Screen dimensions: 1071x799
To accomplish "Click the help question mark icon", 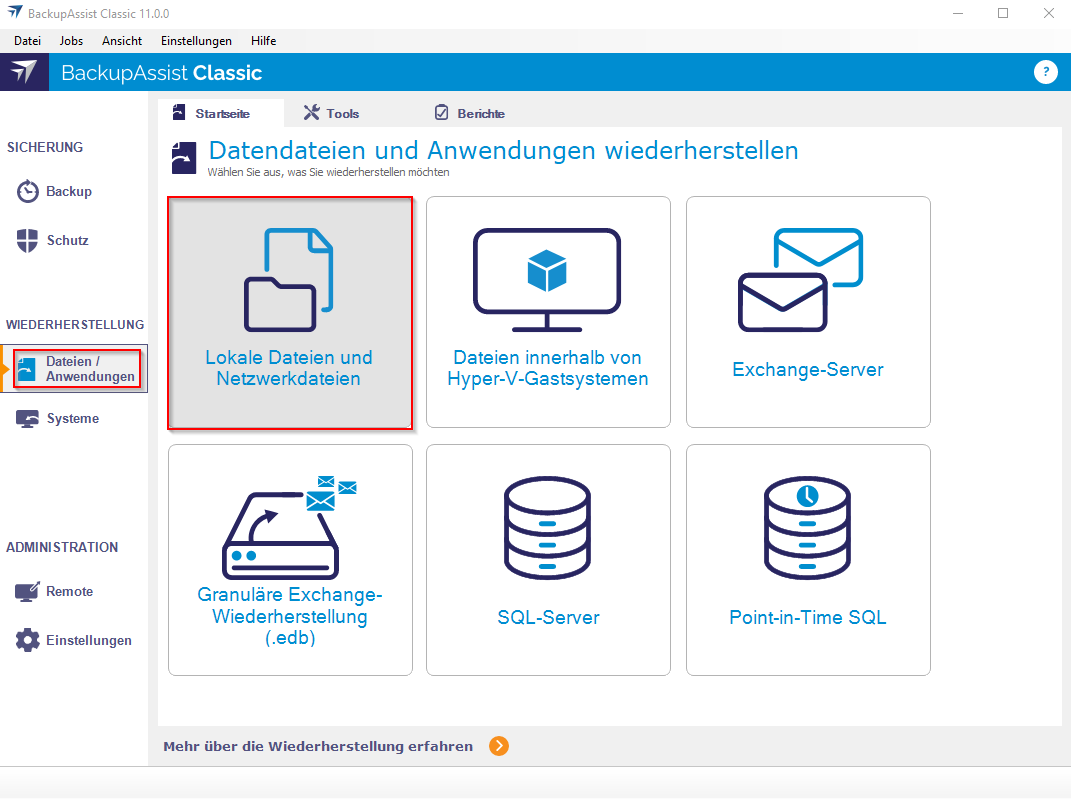I will click(1045, 72).
